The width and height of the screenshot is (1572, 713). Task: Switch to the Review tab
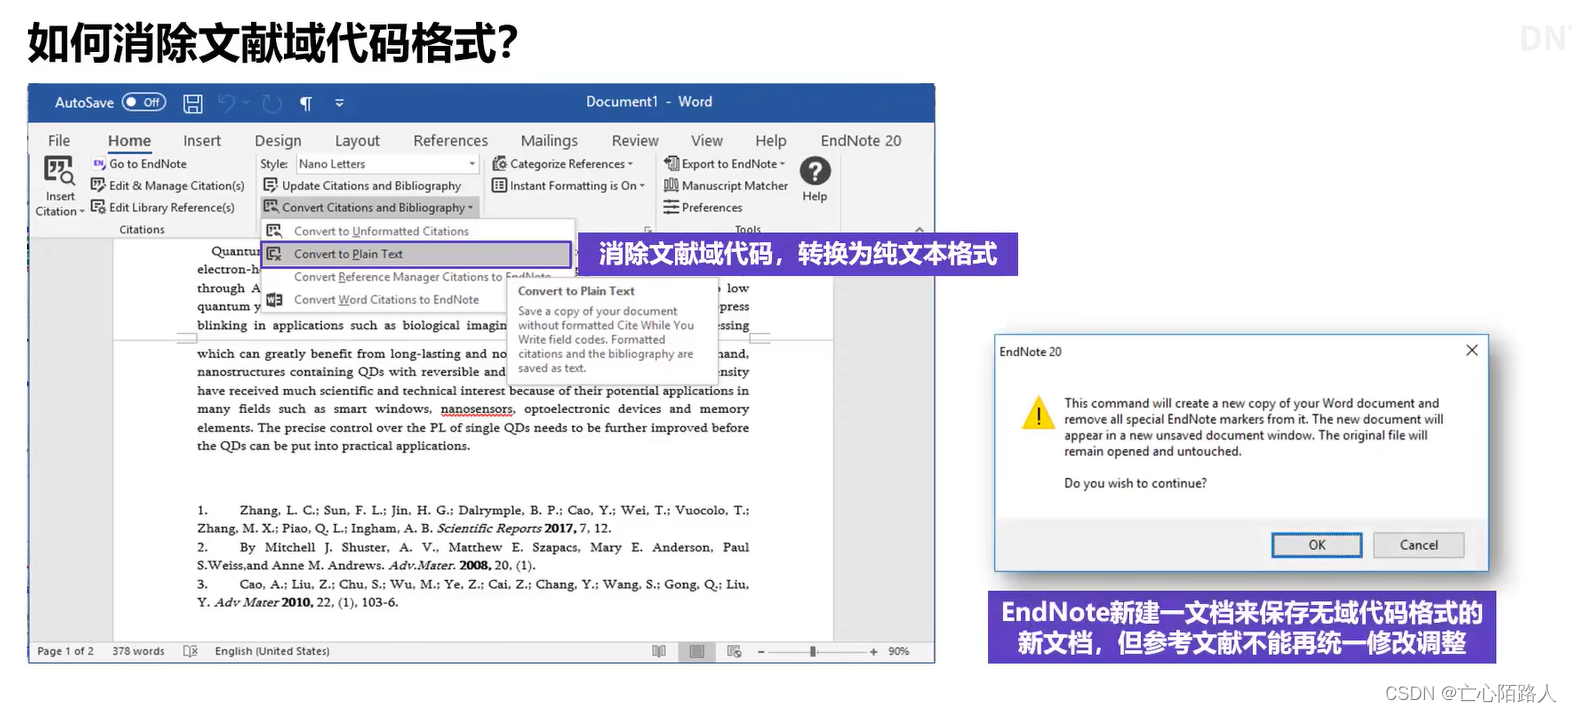[x=635, y=141]
